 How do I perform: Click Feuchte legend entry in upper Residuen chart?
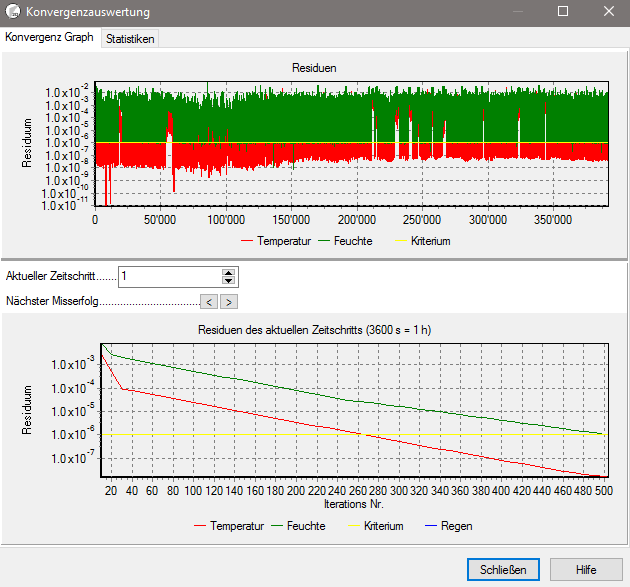353,241
